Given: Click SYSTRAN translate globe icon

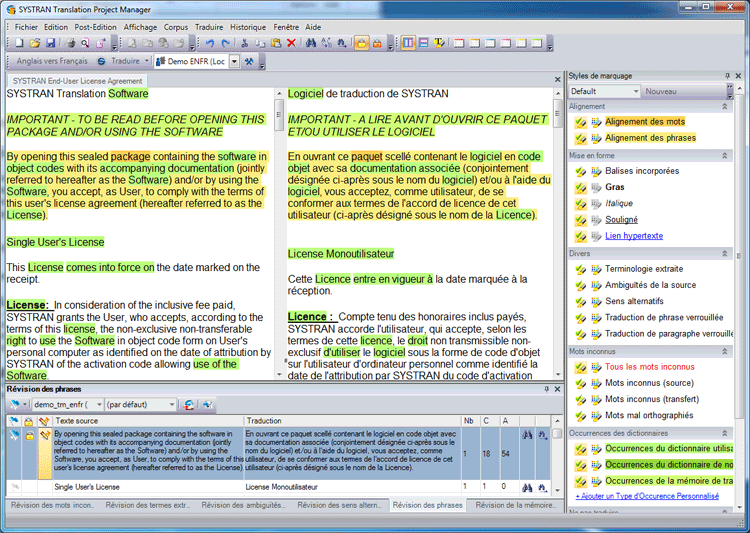Looking at the screenshot, I should pyautogui.click(x=101, y=61).
